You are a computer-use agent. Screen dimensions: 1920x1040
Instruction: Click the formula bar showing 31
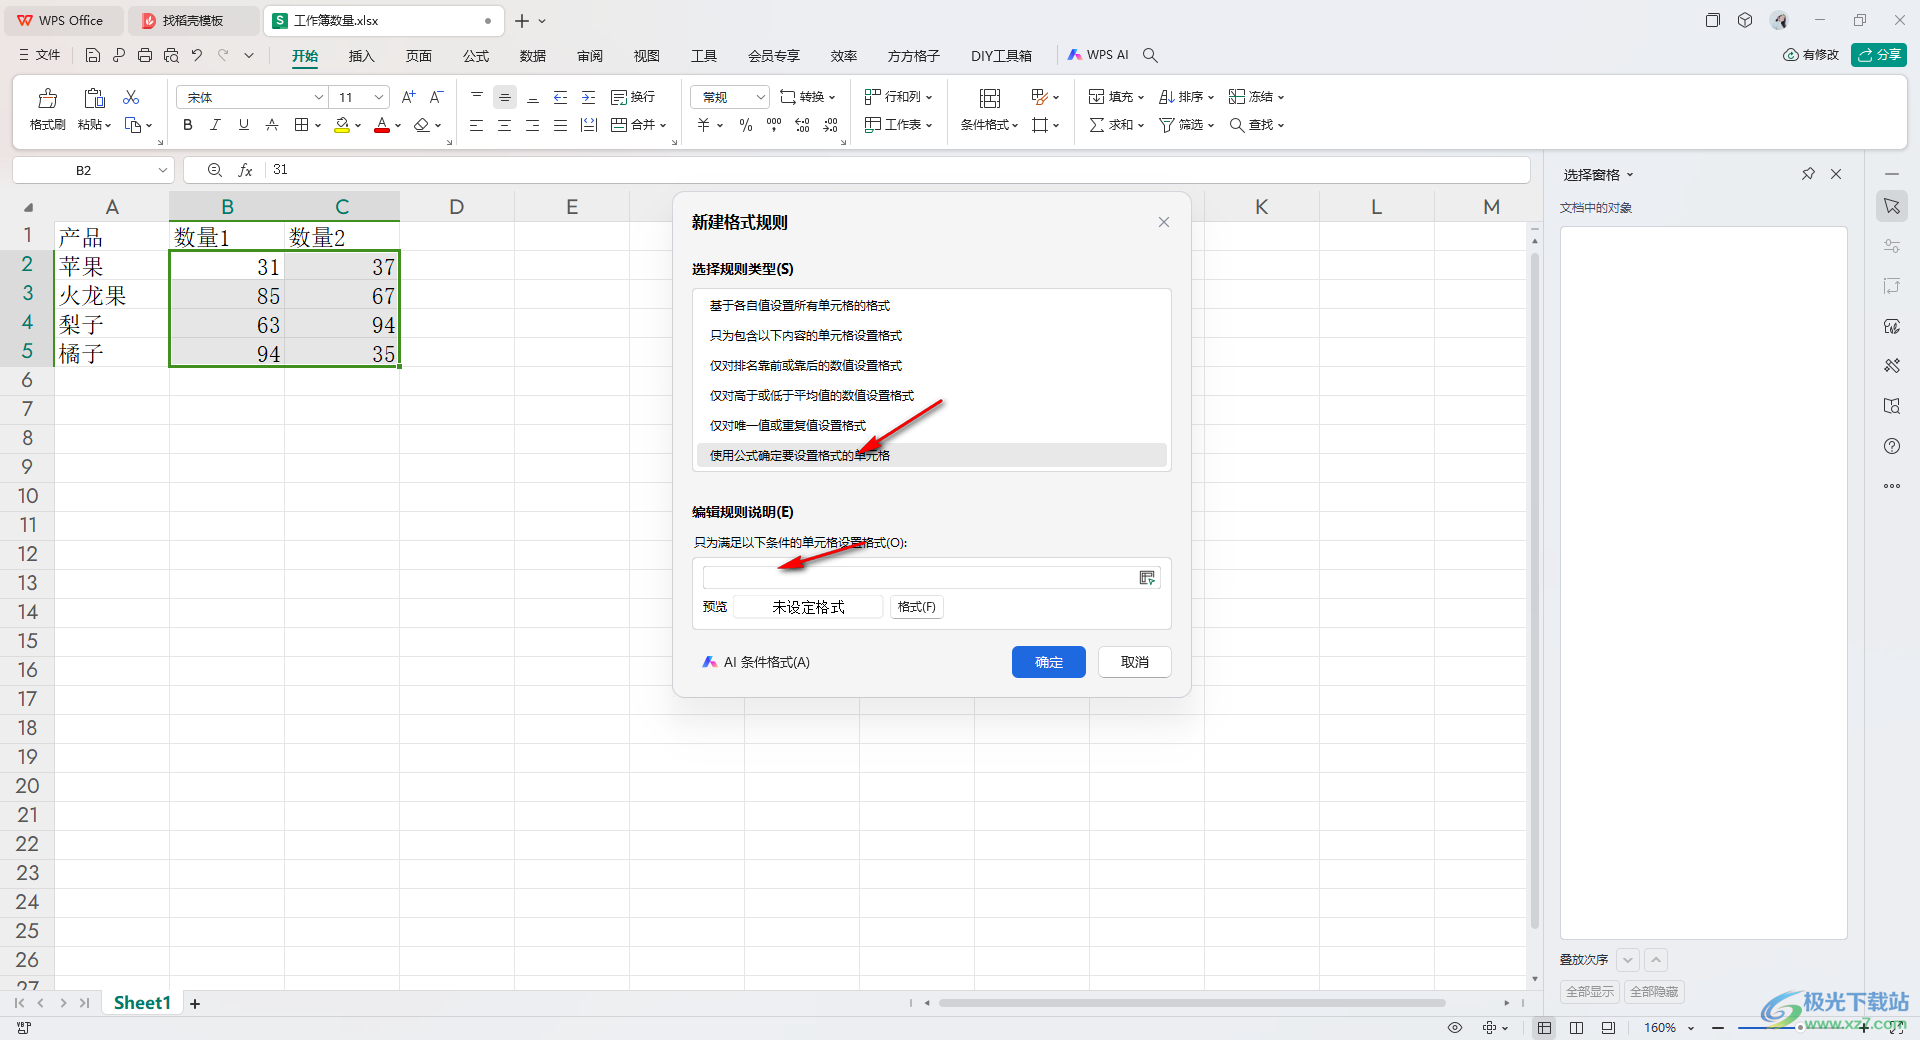(897, 170)
